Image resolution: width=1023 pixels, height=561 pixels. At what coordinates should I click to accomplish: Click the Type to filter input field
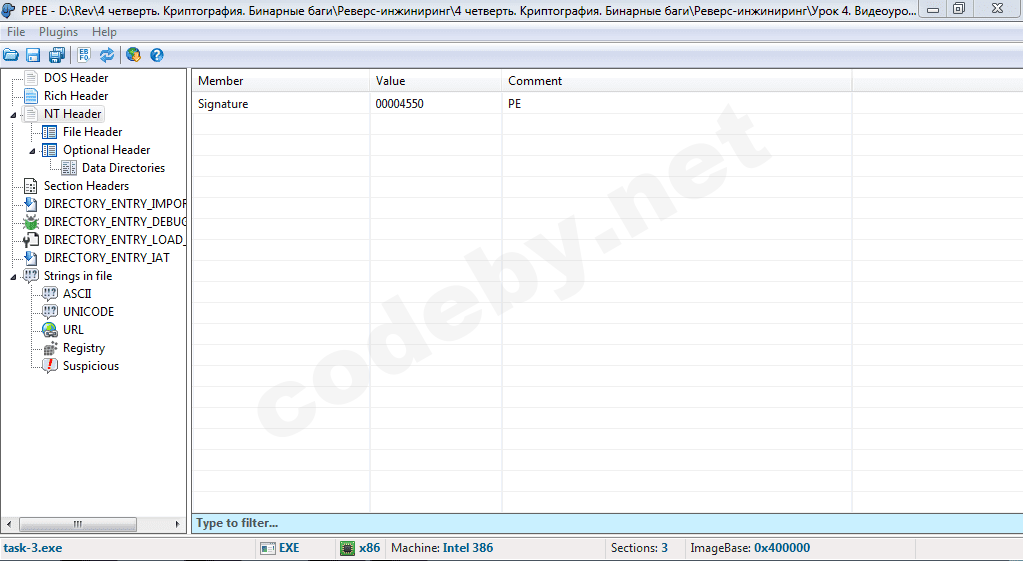[x=607, y=523]
